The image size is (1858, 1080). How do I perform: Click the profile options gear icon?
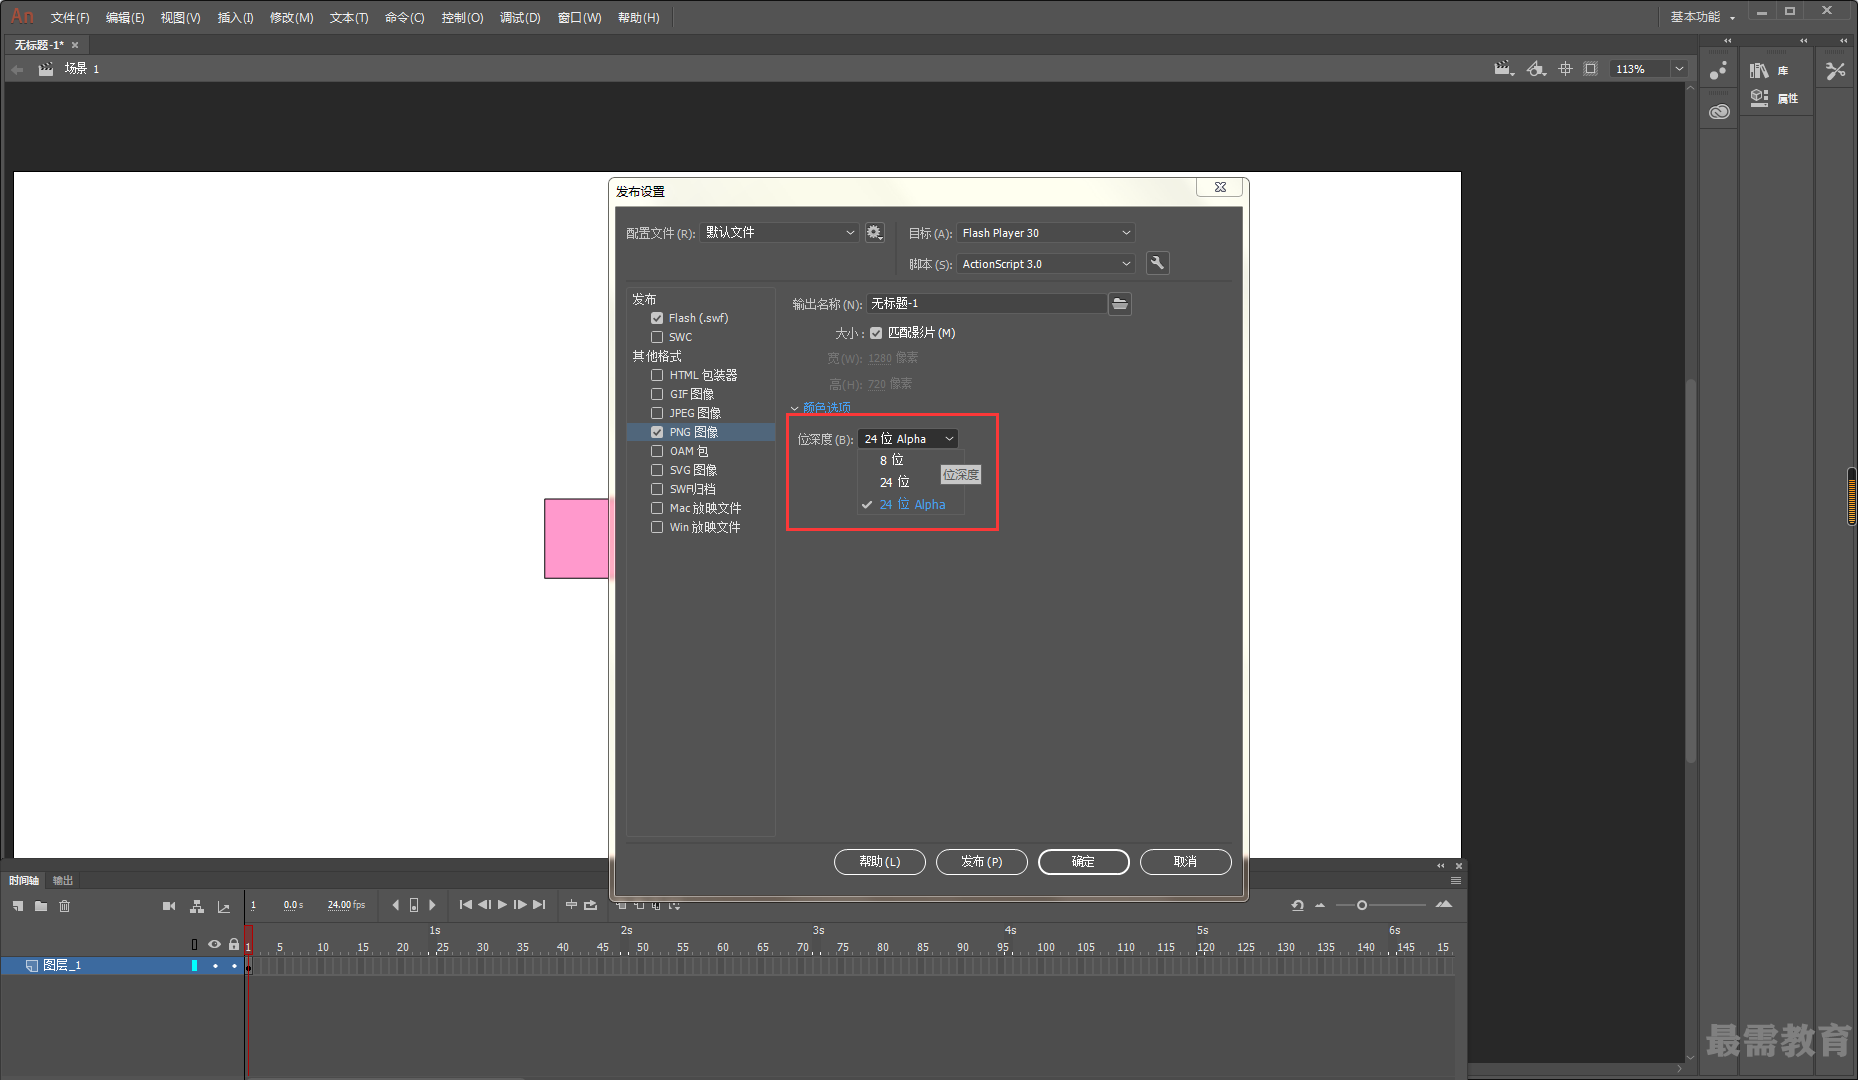point(874,232)
